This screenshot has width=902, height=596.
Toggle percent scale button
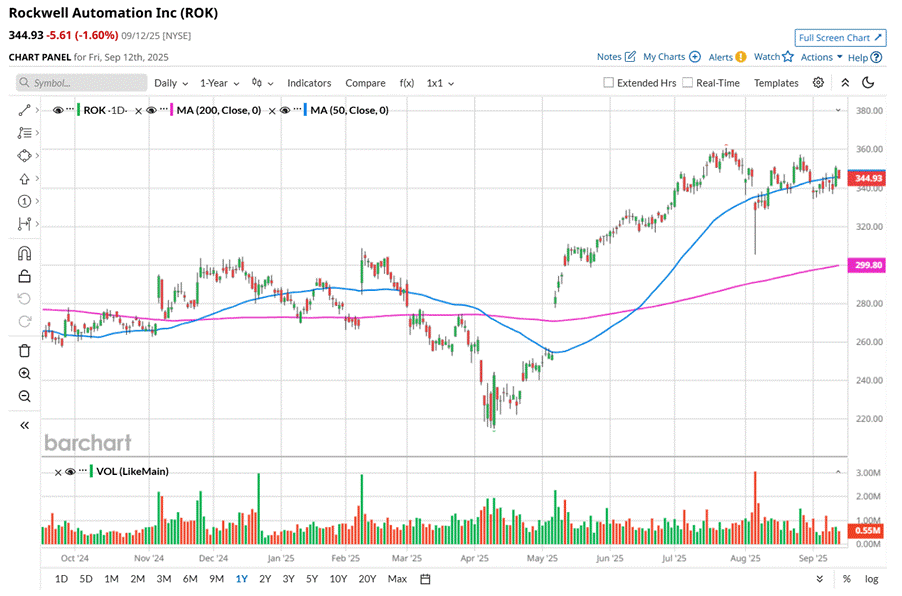(847, 579)
